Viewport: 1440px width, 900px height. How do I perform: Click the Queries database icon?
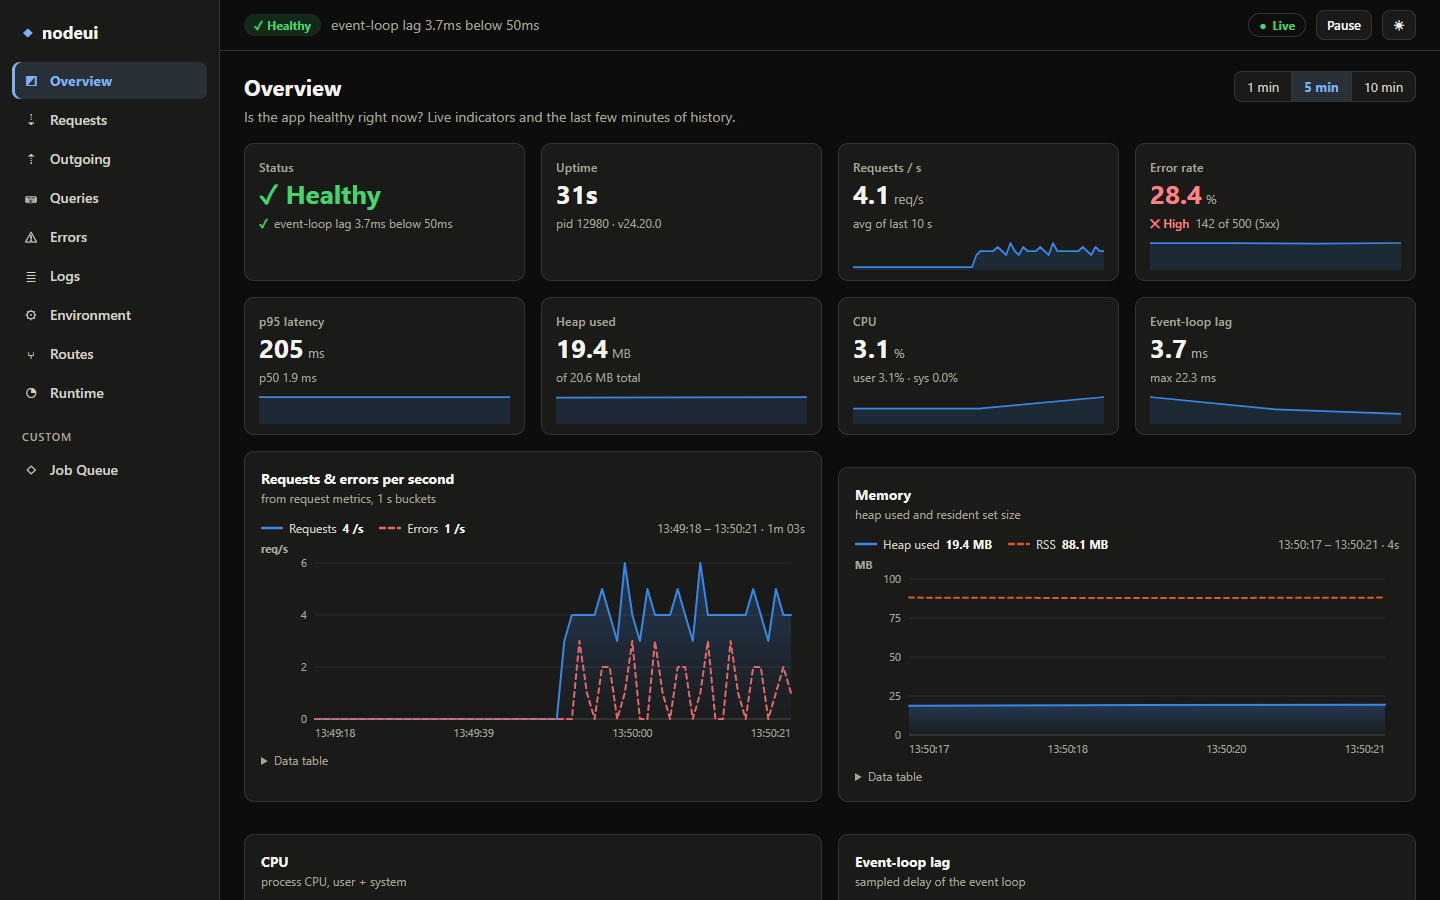click(x=31, y=199)
